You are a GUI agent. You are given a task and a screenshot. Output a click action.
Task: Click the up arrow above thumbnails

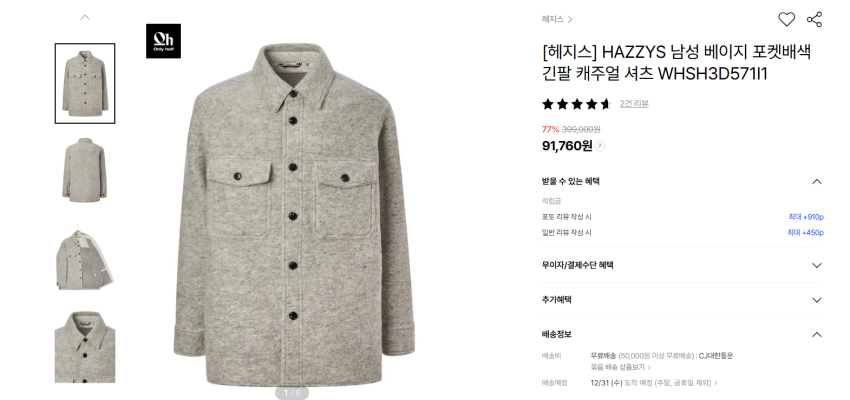pos(85,17)
